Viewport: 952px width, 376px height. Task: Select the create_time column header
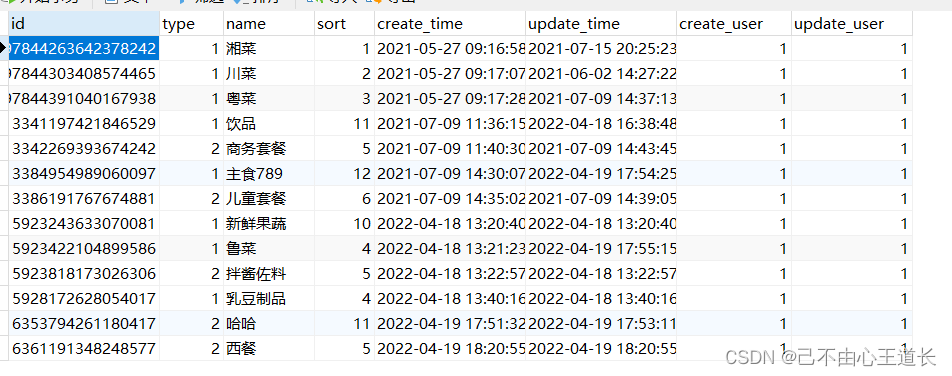click(450, 24)
